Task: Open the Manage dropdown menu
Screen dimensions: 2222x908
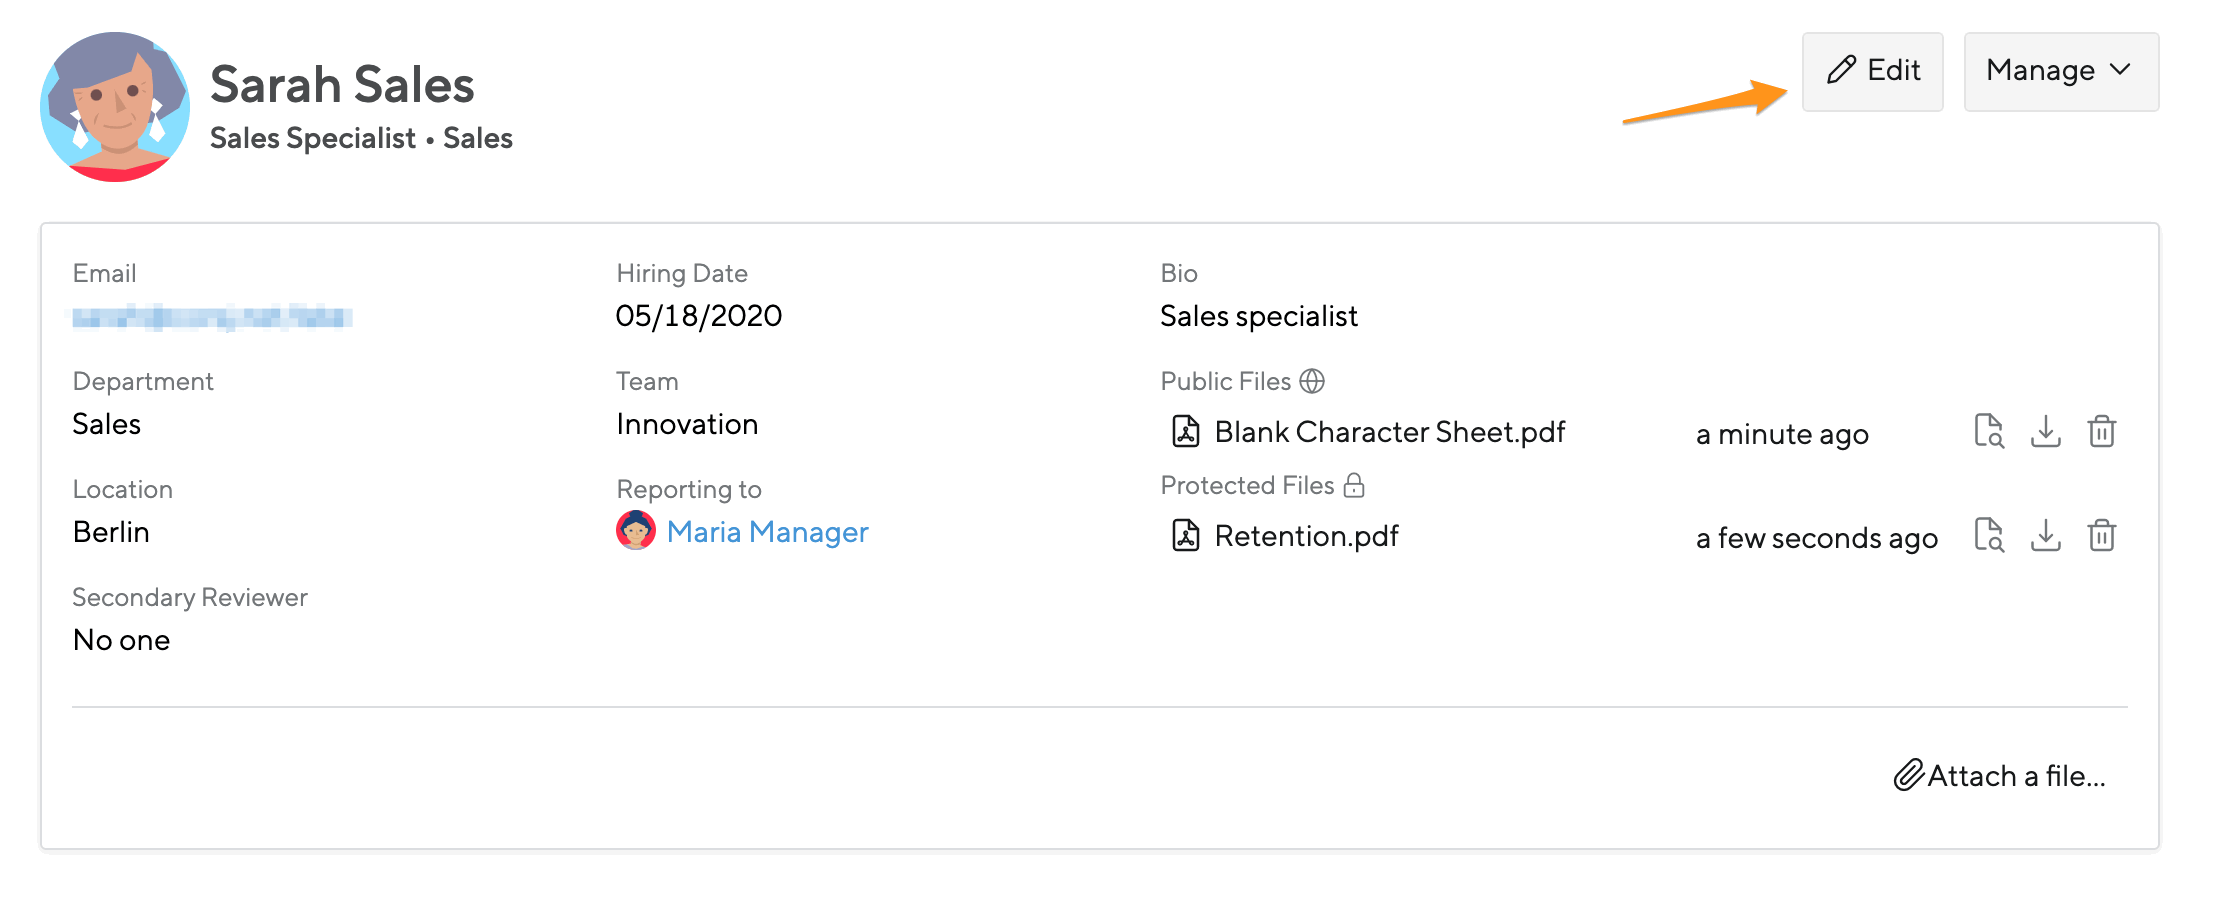Action: (2060, 71)
